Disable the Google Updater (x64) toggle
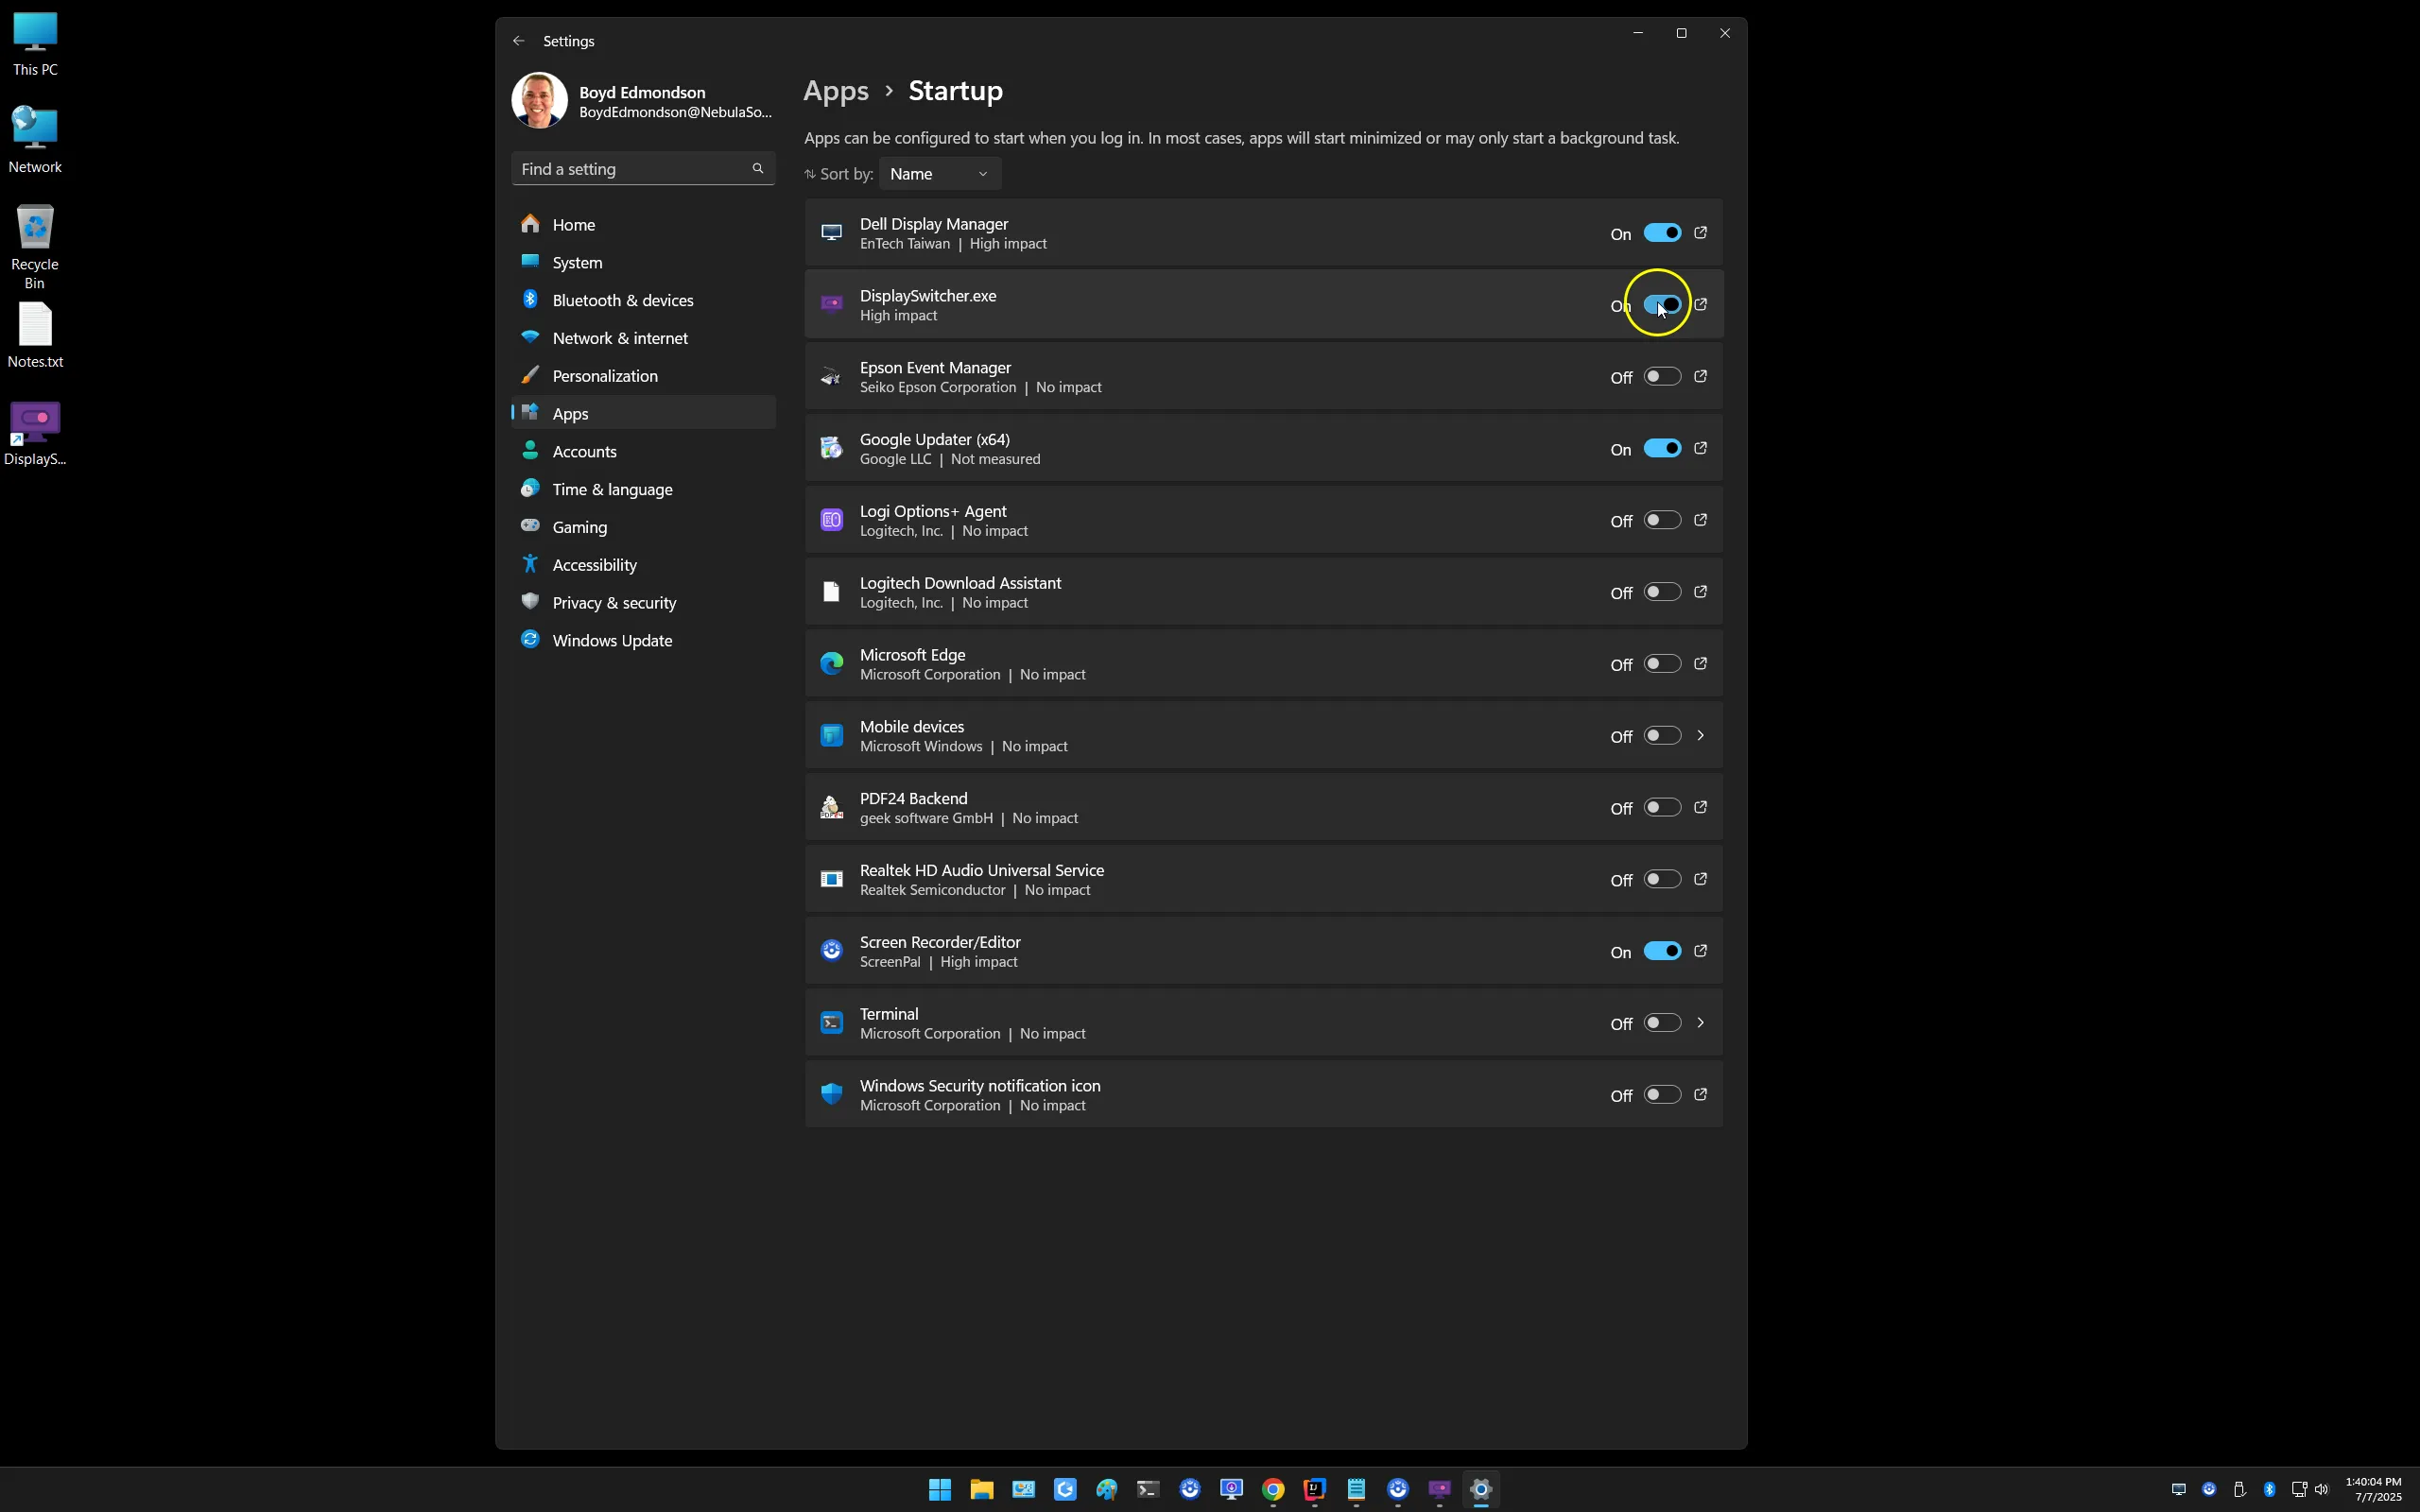This screenshot has width=2420, height=1512. click(x=1662, y=449)
